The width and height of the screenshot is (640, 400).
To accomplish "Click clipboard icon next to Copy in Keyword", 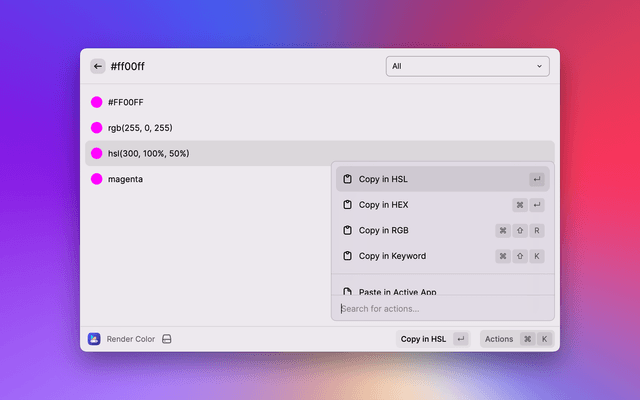I will point(347,256).
